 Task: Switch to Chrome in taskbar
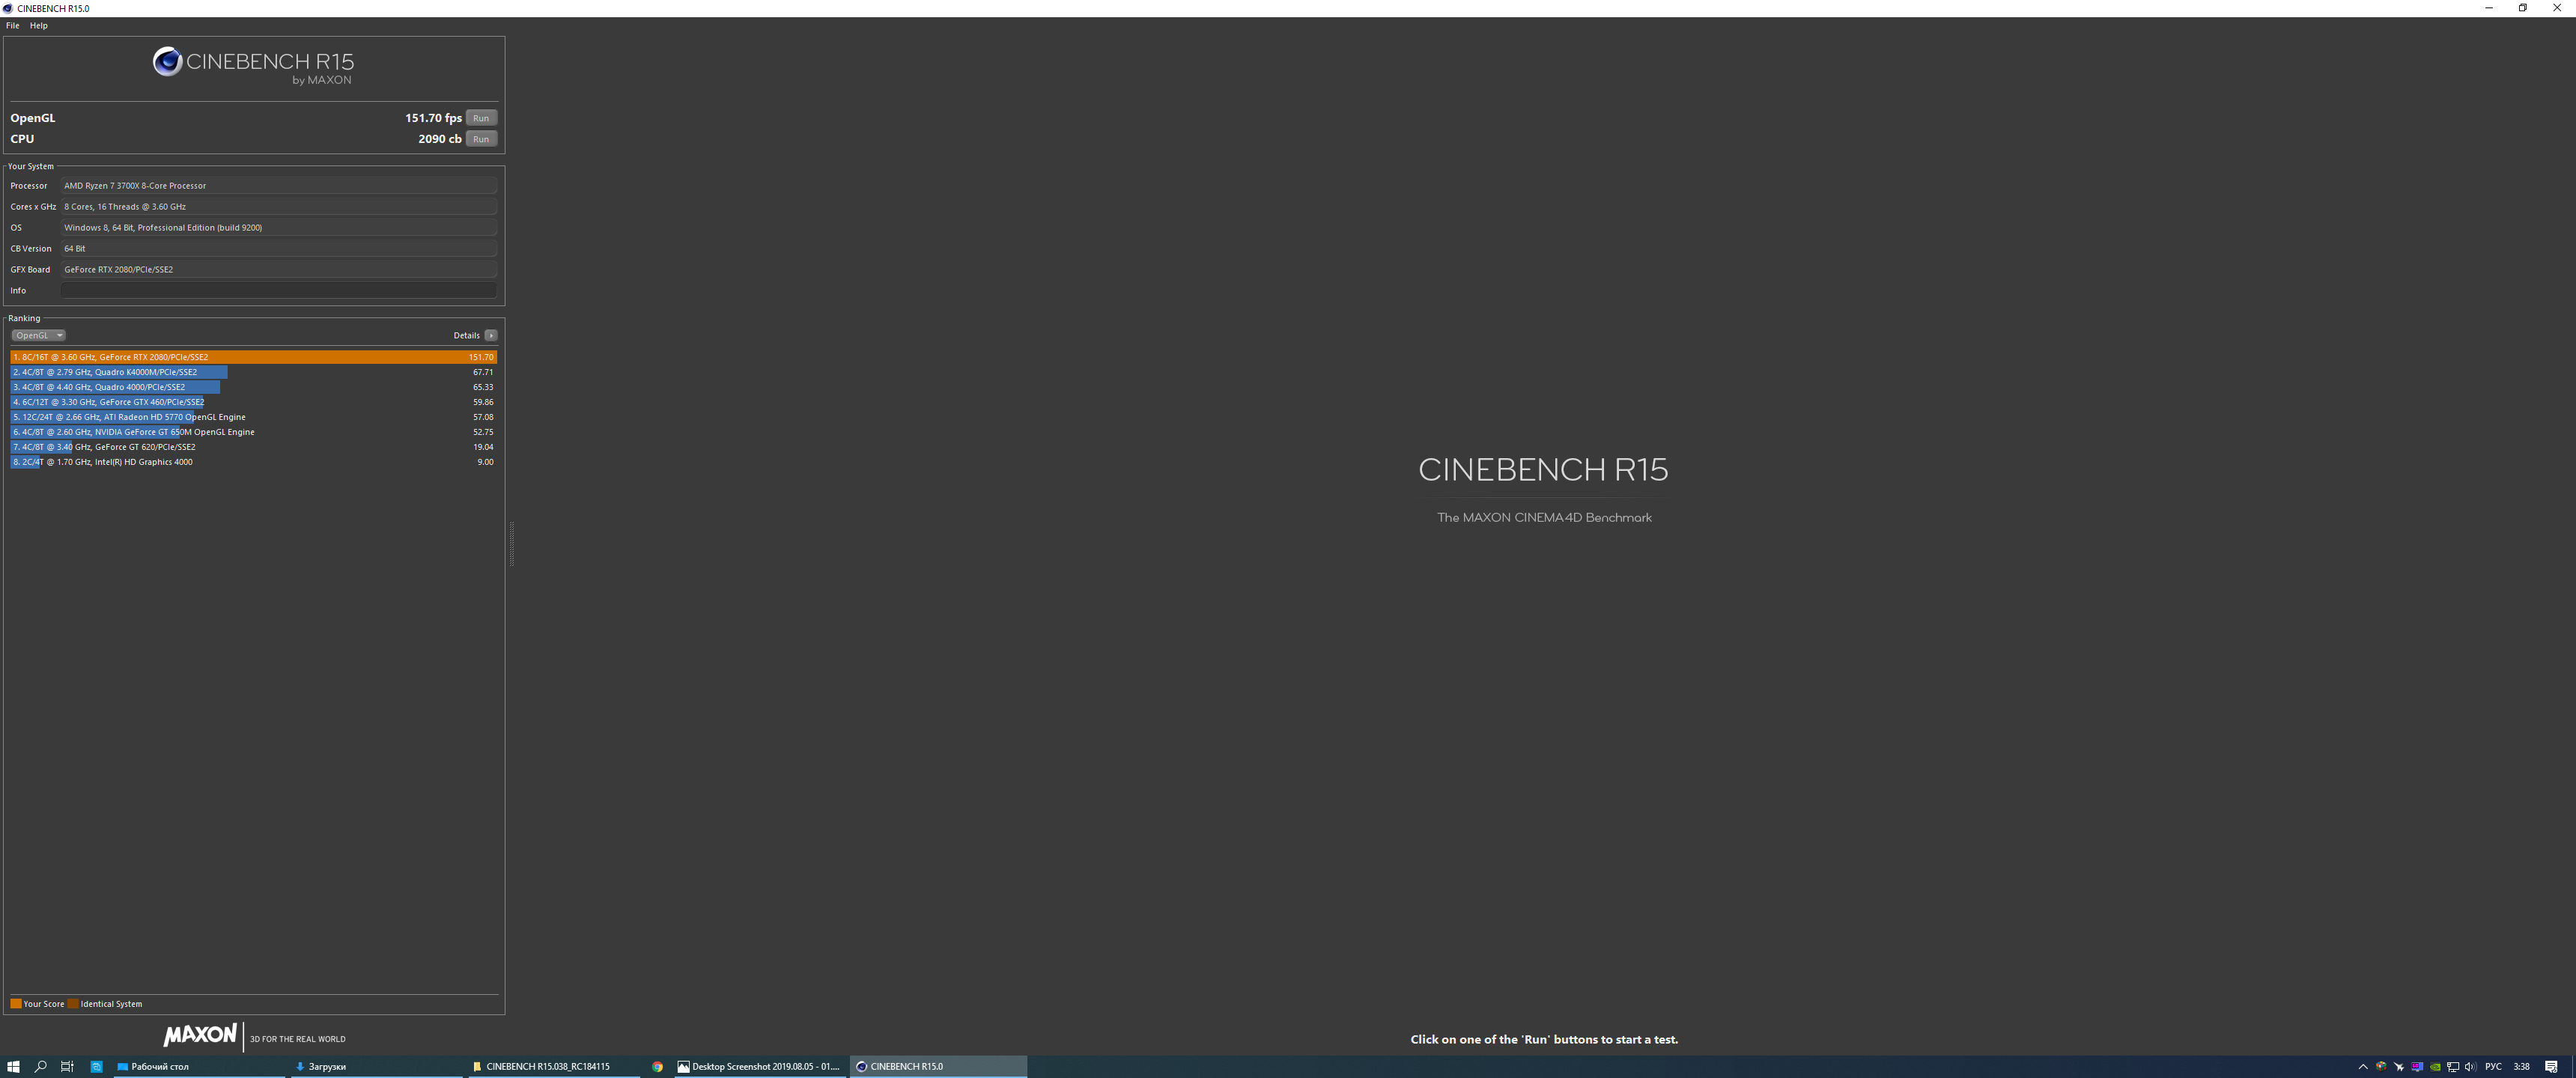657,1066
